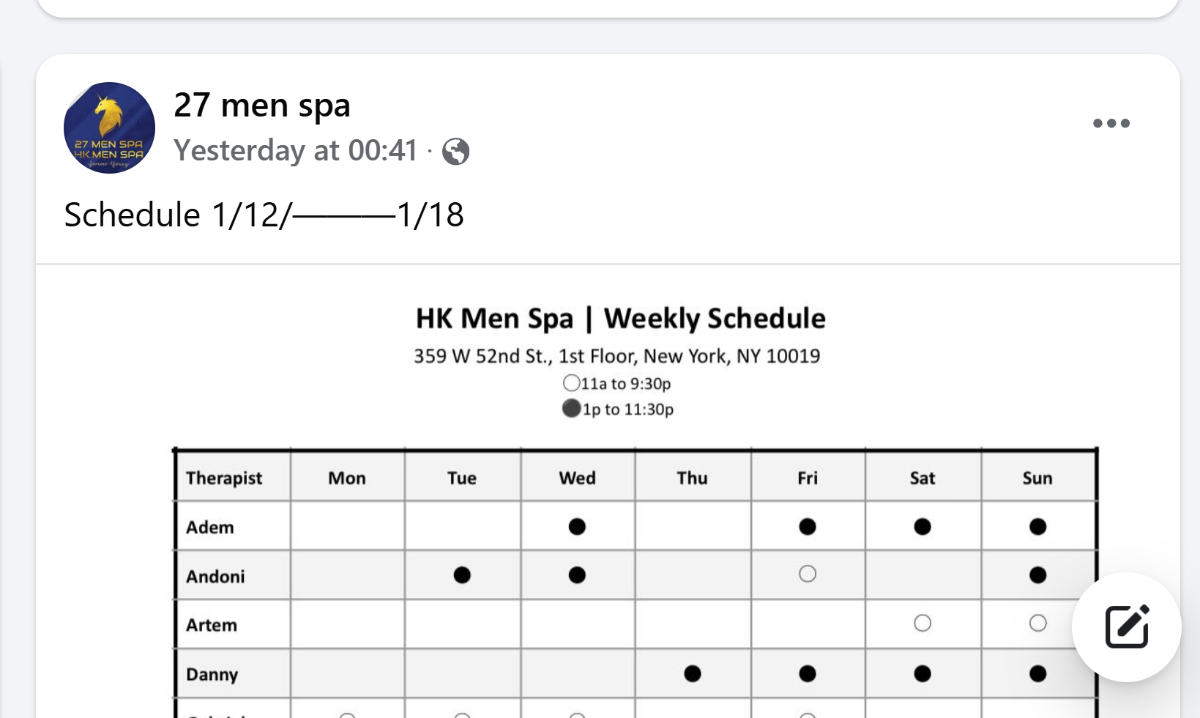Click Danny's filled dot under Thu
The width and height of the screenshot is (1200, 718).
(692, 673)
